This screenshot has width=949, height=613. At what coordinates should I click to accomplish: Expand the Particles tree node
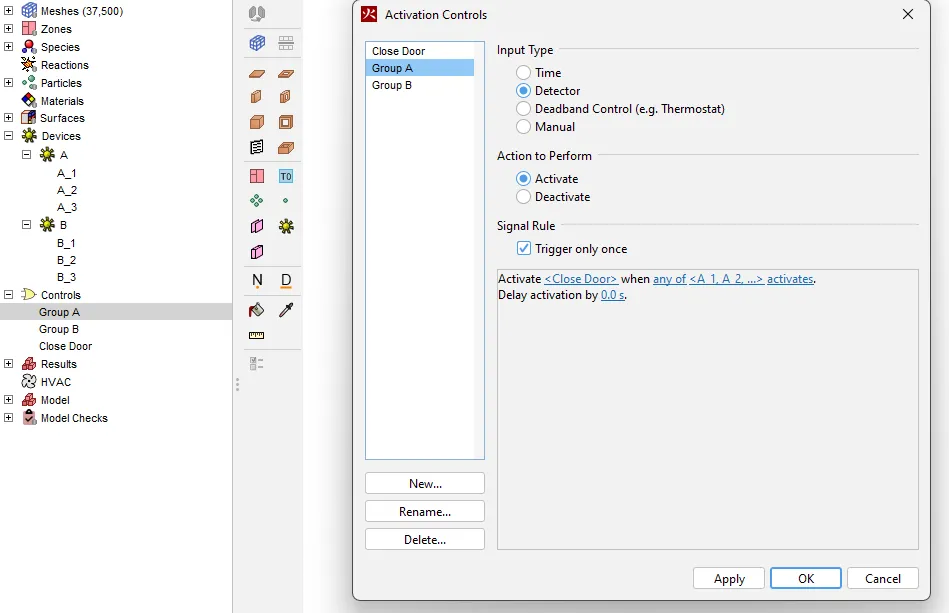click(x=8, y=82)
